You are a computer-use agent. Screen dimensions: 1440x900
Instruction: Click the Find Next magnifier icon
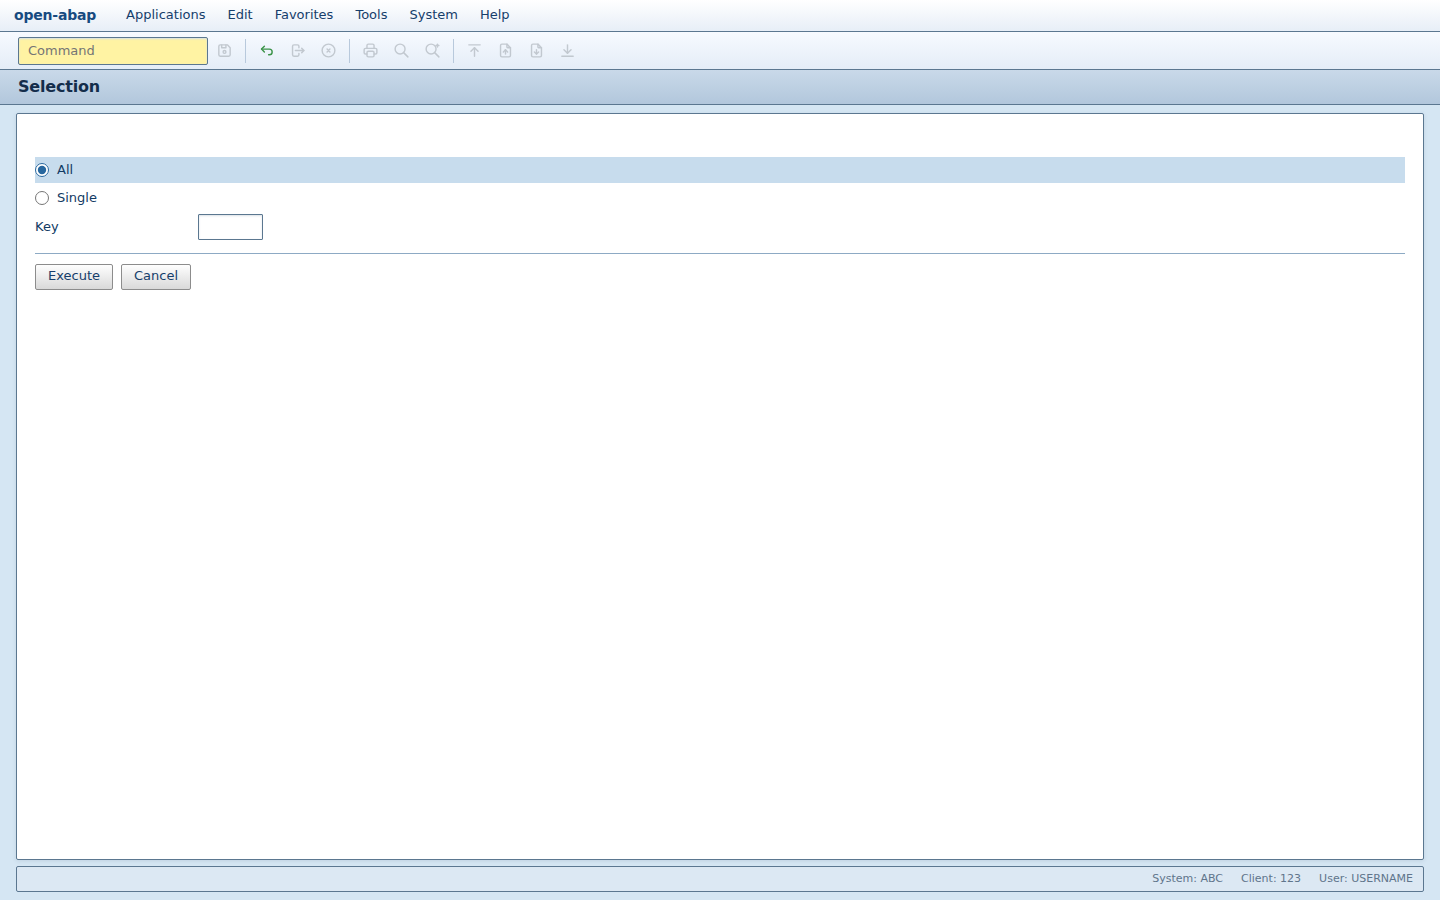click(x=433, y=51)
